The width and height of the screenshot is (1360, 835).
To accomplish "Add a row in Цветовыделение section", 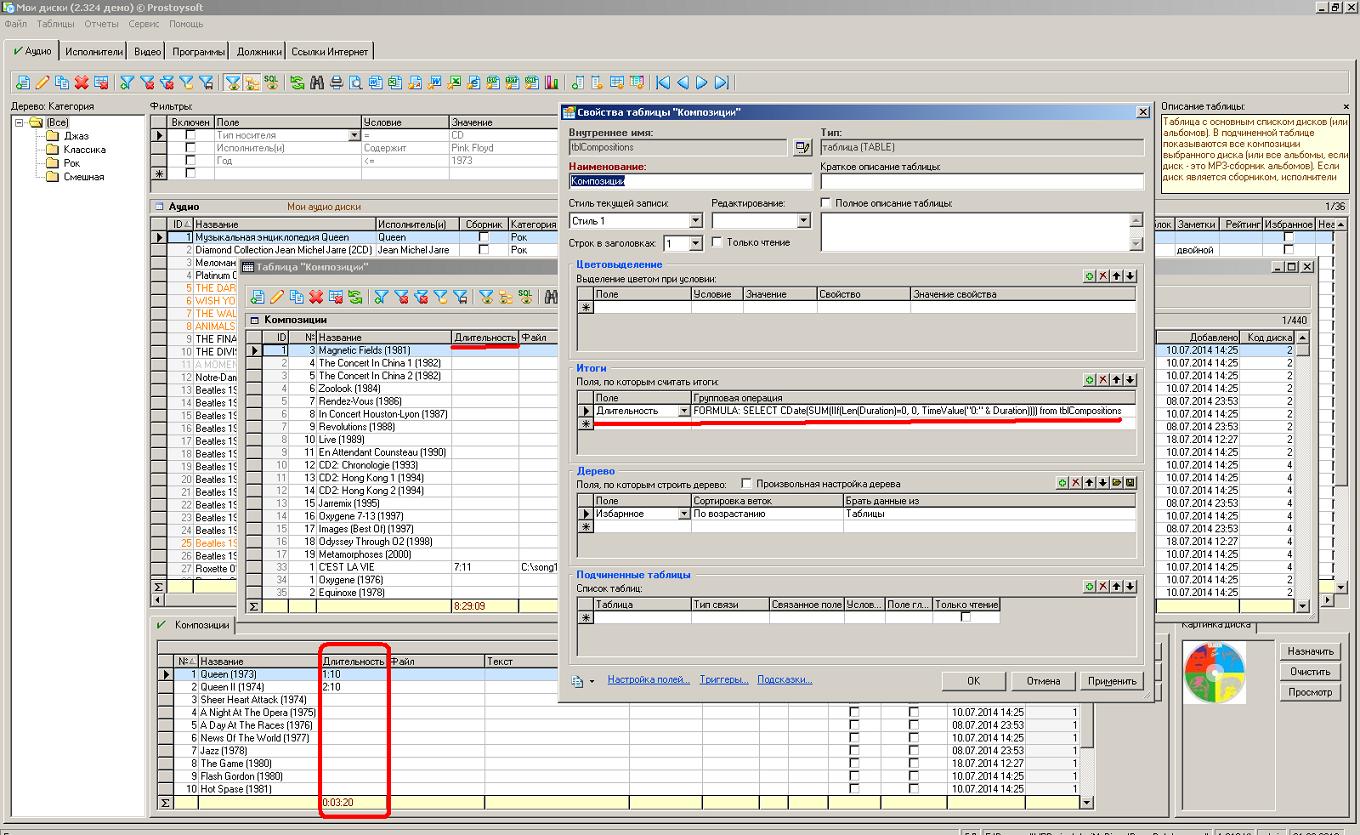I will coord(1090,275).
